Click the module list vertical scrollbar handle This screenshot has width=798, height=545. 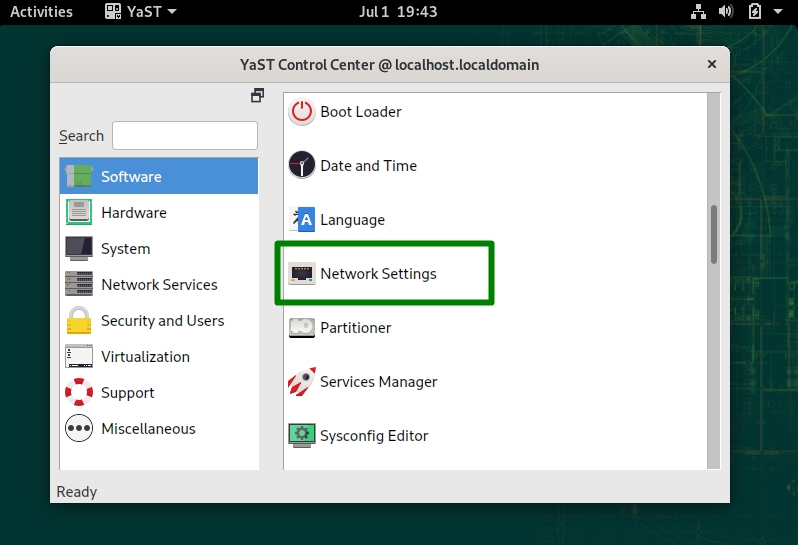point(714,235)
